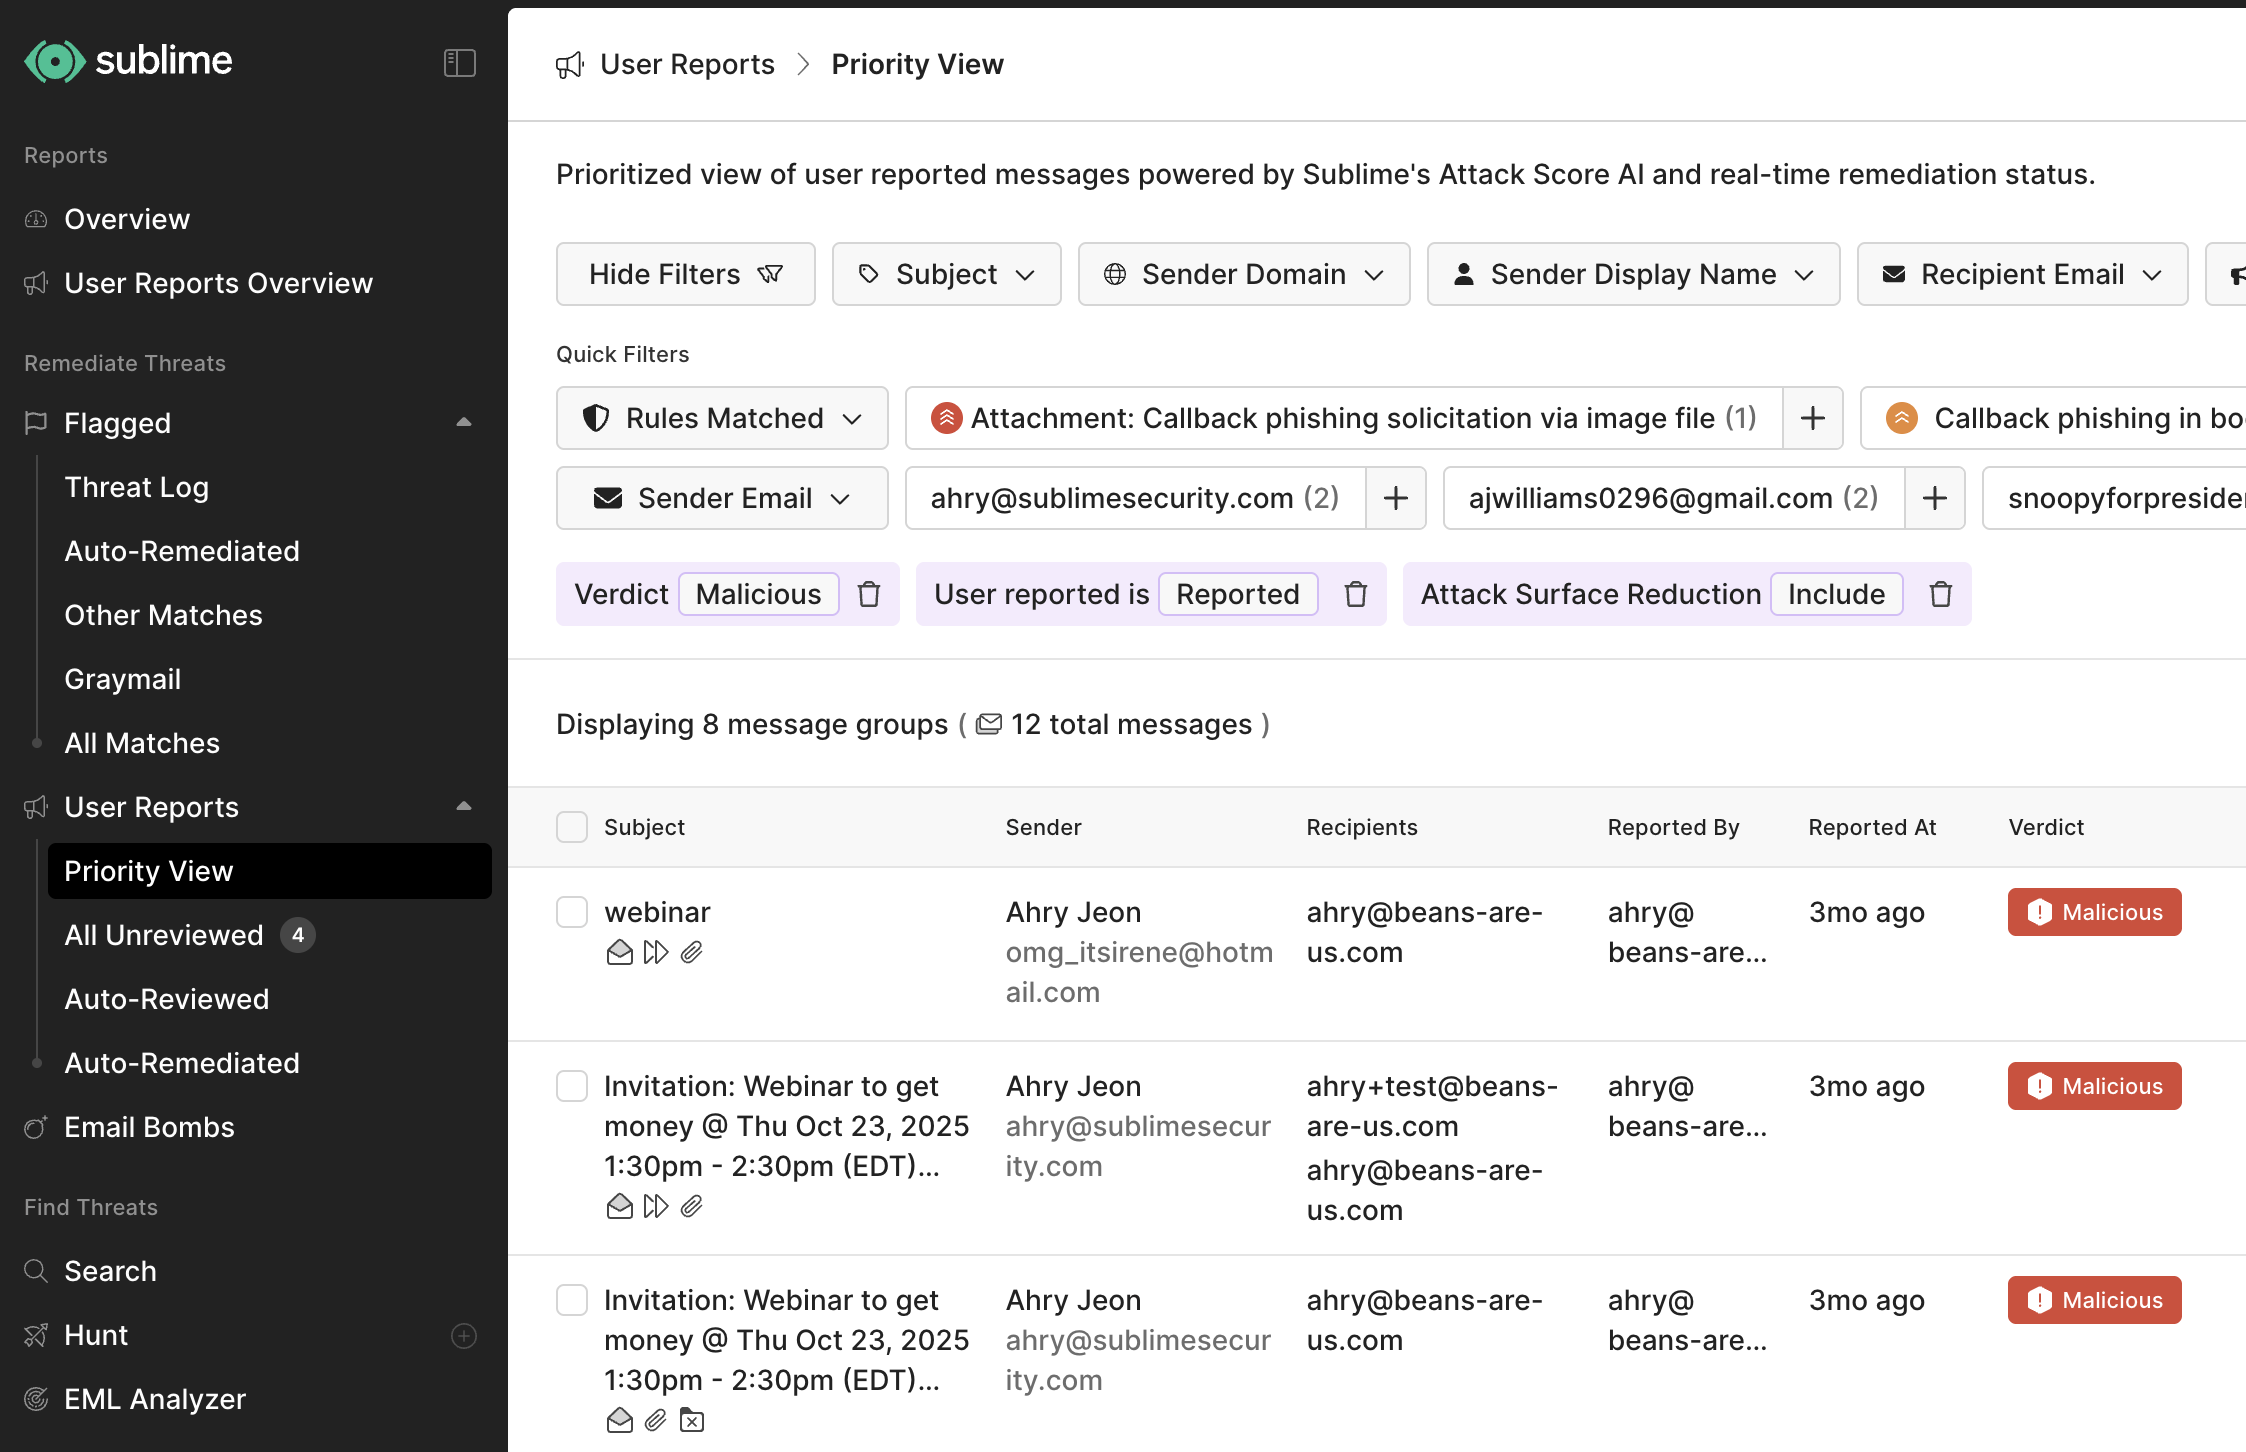Remove the User reported filter via trash
The image size is (2246, 1452).
pos(1355,594)
